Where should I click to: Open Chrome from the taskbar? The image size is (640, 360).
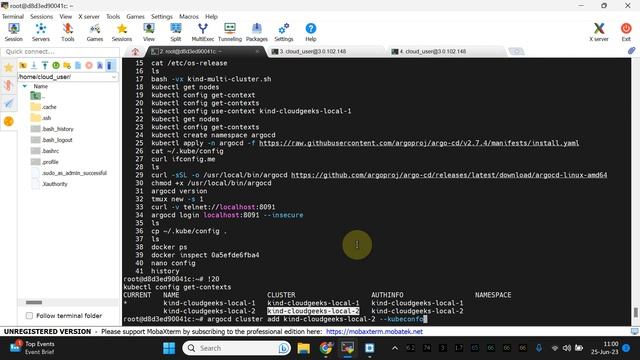point(326,348)
